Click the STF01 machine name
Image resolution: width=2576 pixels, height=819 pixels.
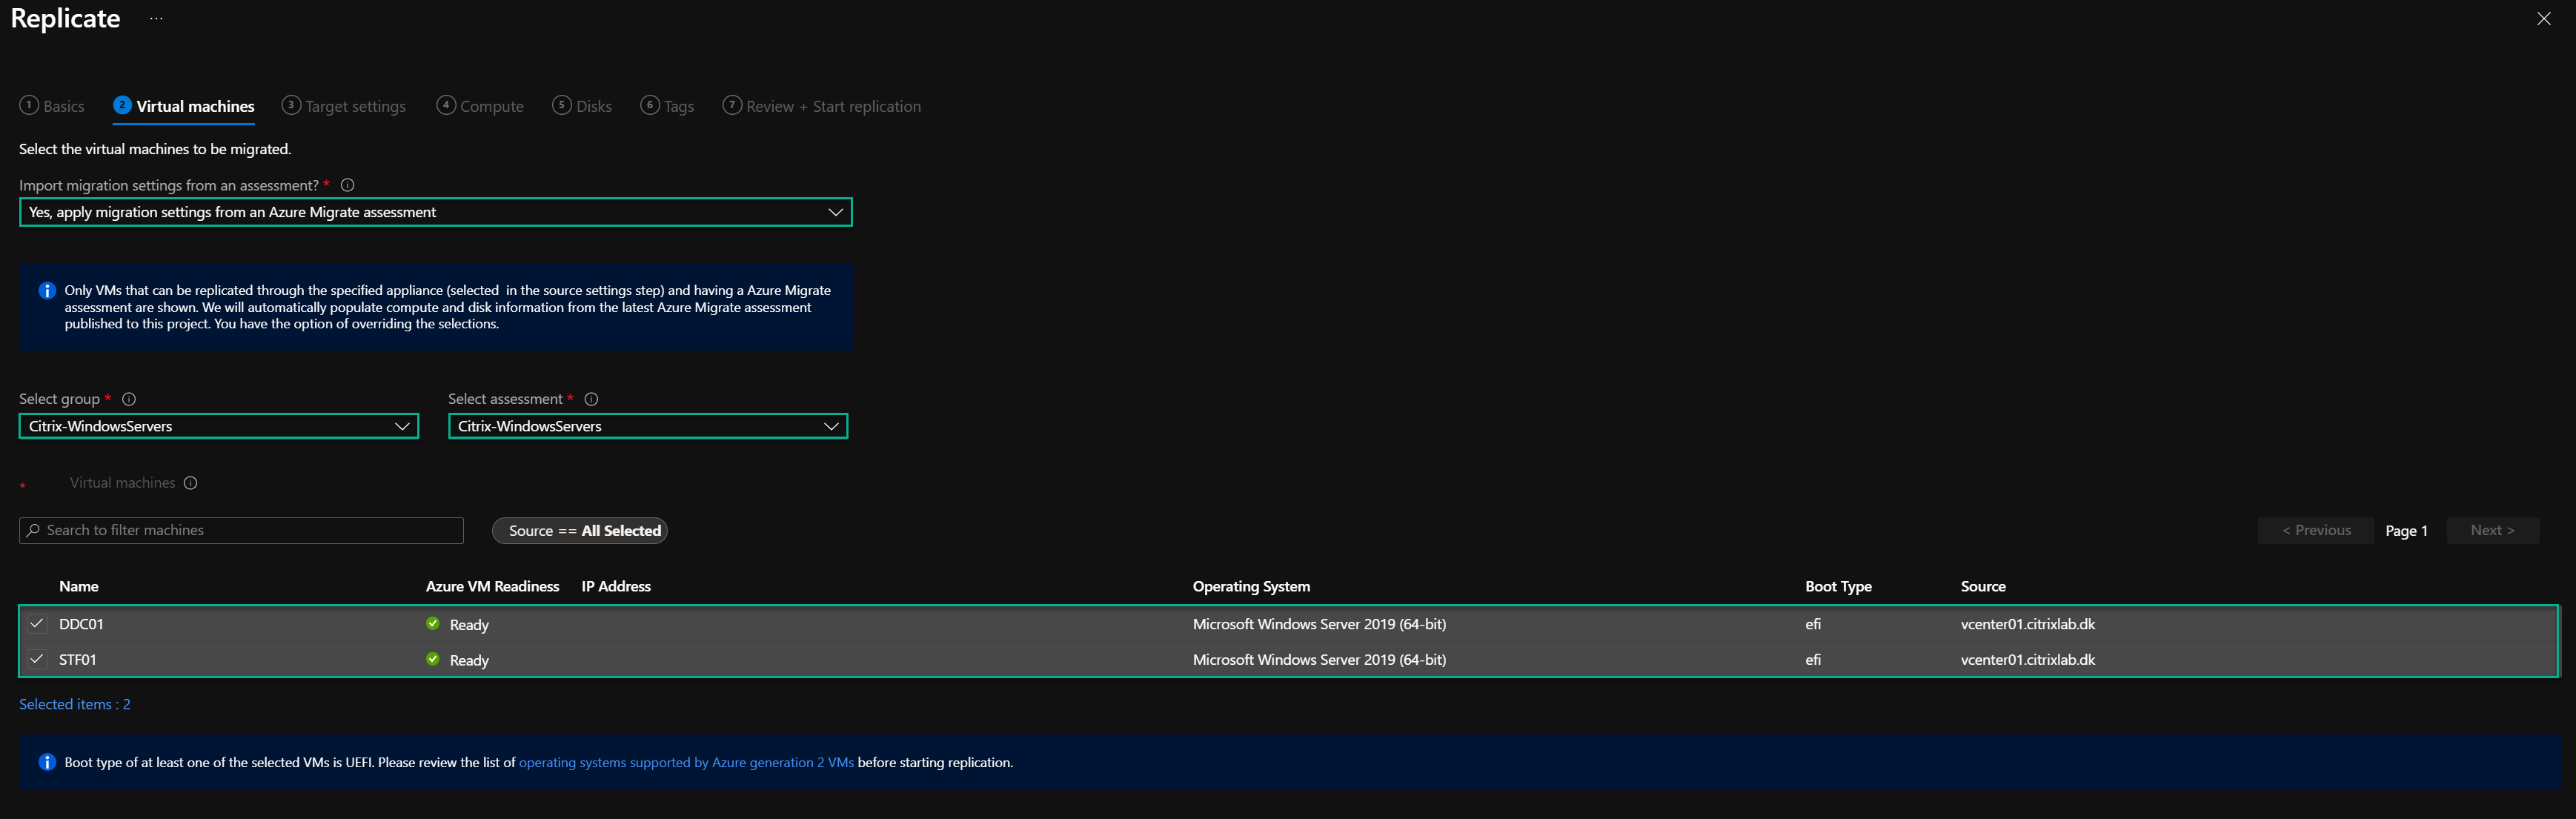click(78, 660)
